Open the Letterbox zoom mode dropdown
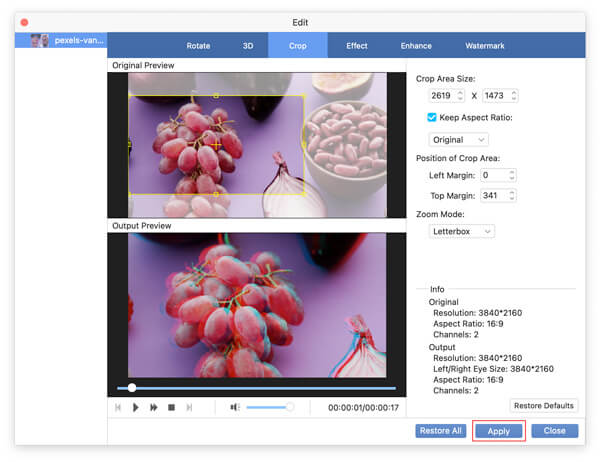Screen dimensions: 600x462 click(461, 231)
